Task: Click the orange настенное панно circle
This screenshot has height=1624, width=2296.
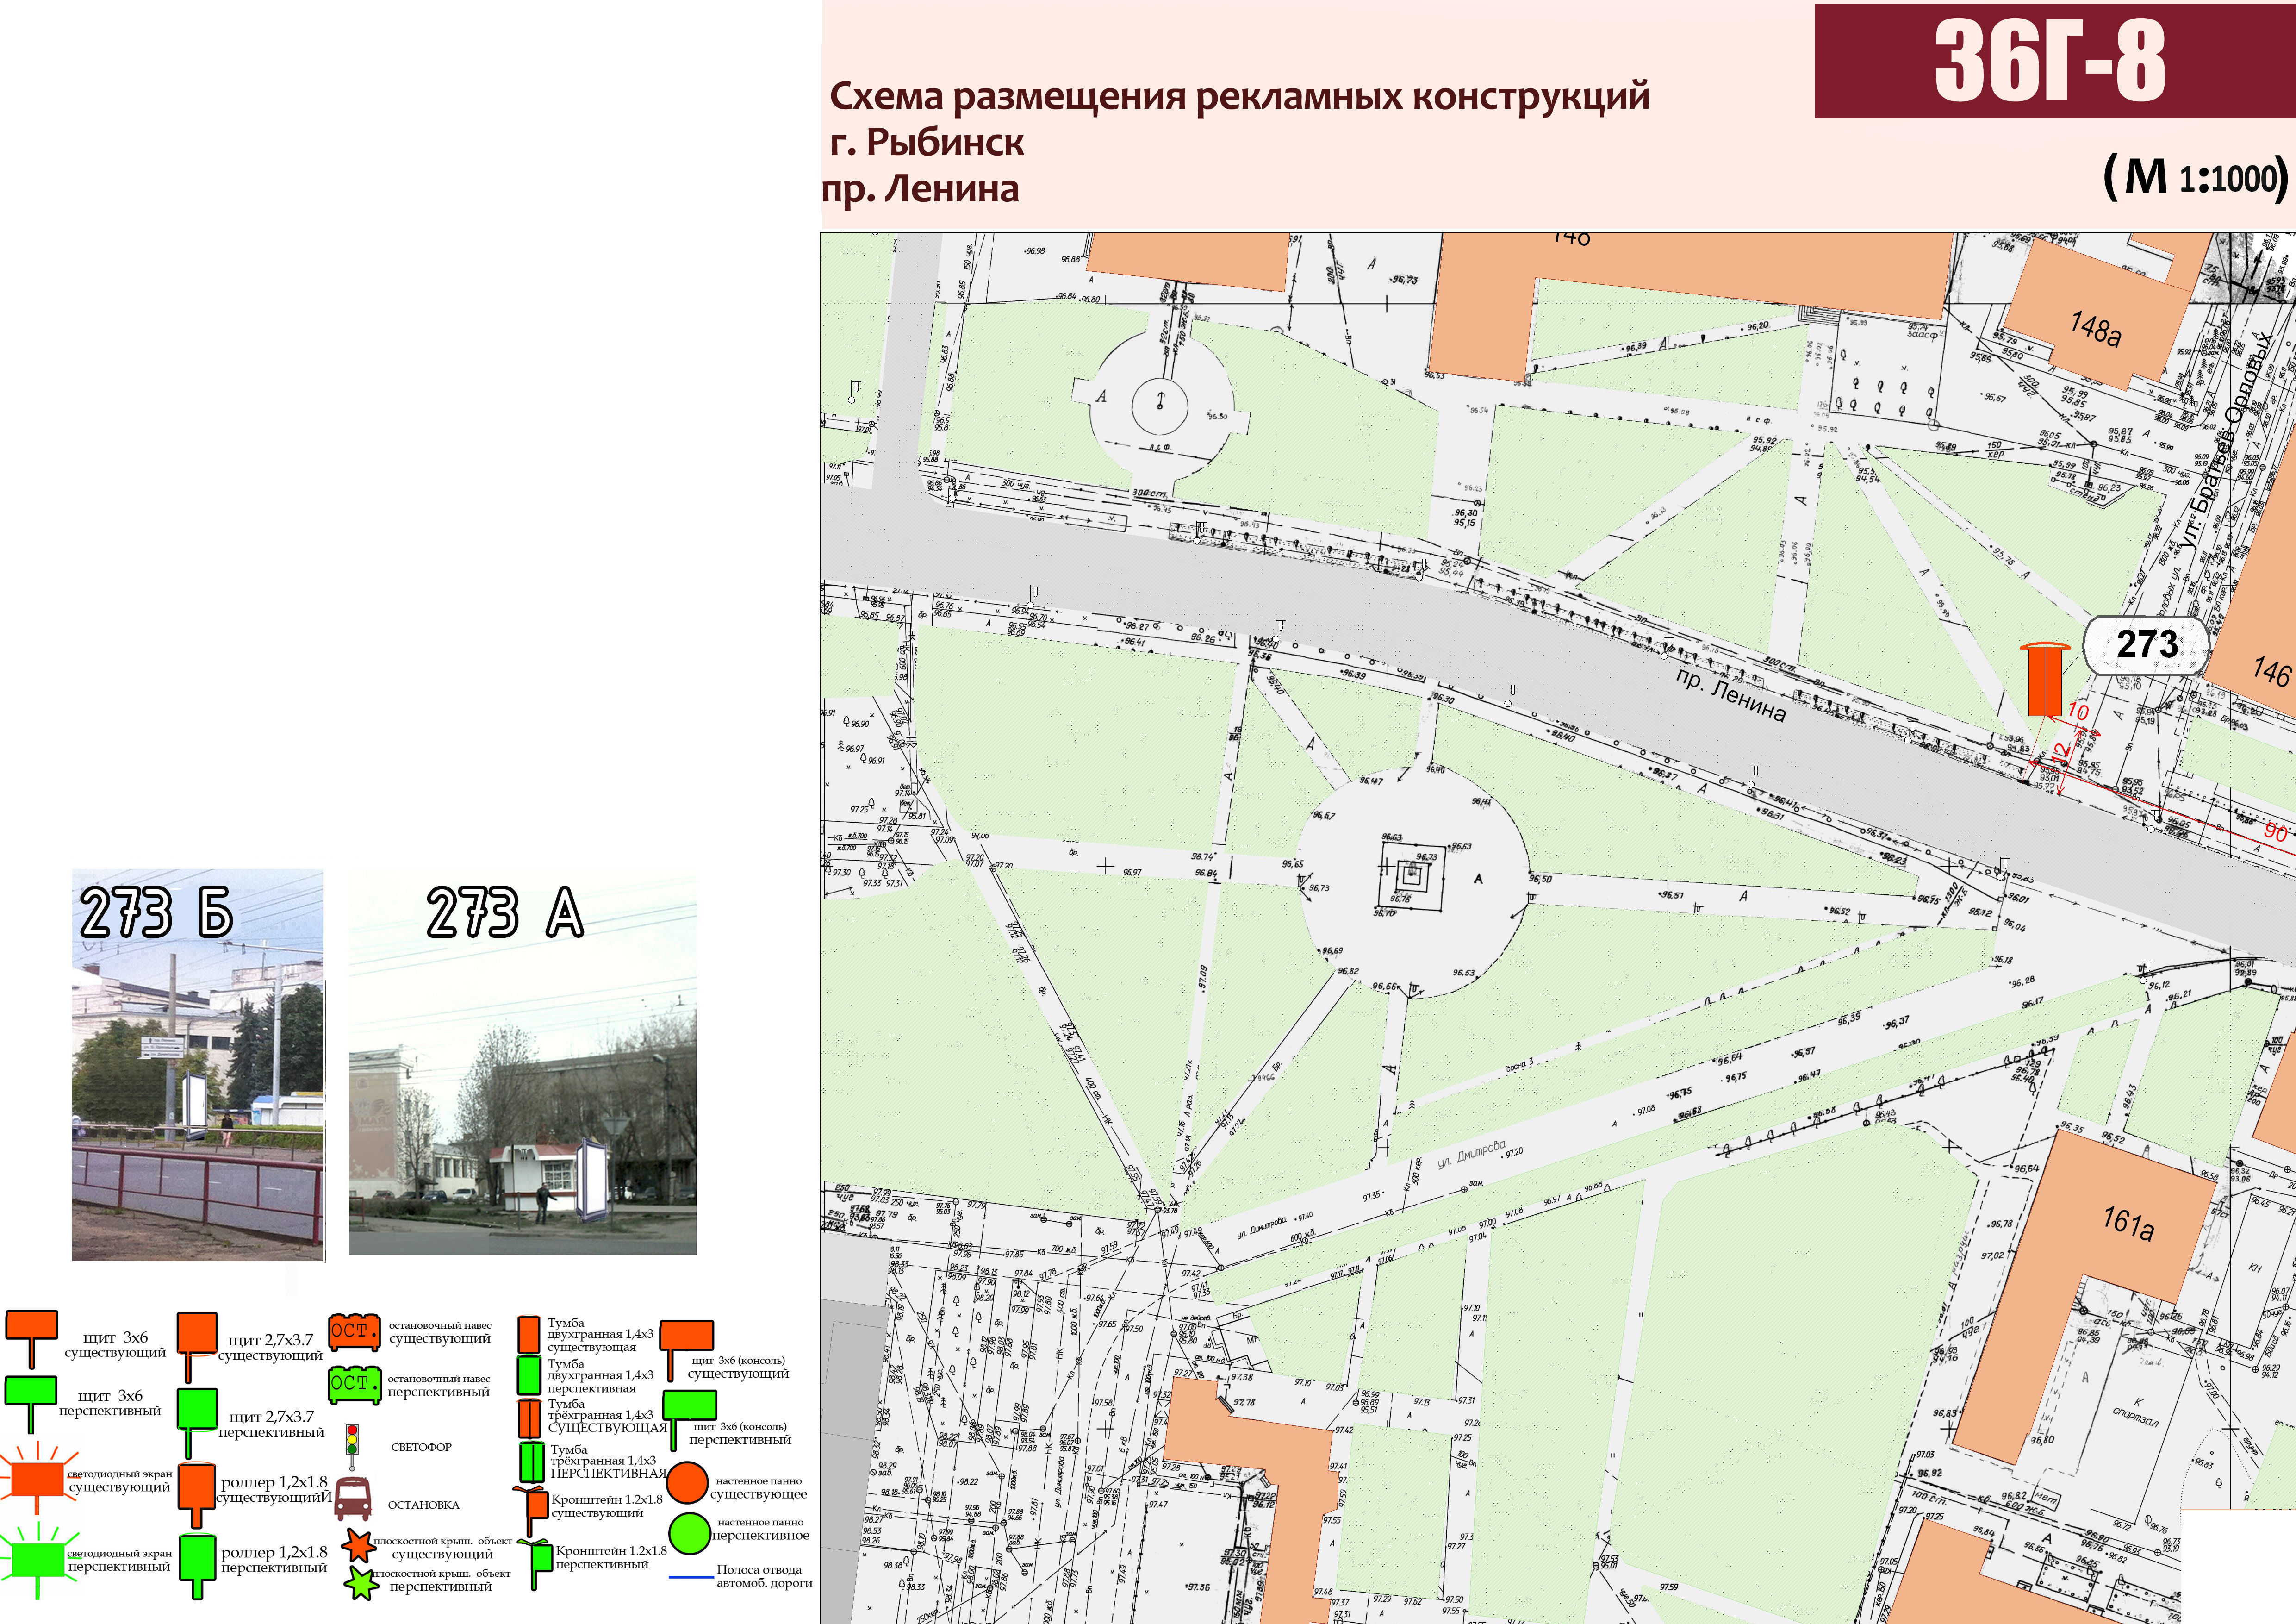Action: tap(688, 1483)
